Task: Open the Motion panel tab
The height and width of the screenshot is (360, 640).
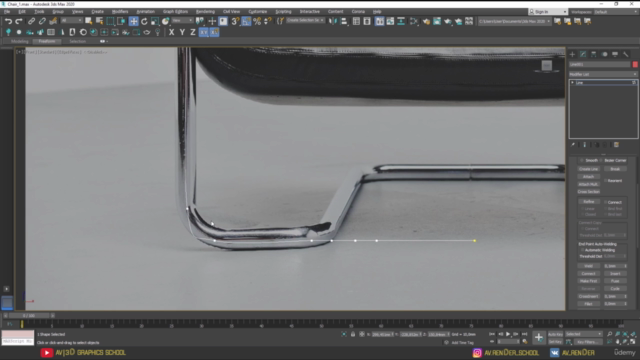Action: pos(604,54)
